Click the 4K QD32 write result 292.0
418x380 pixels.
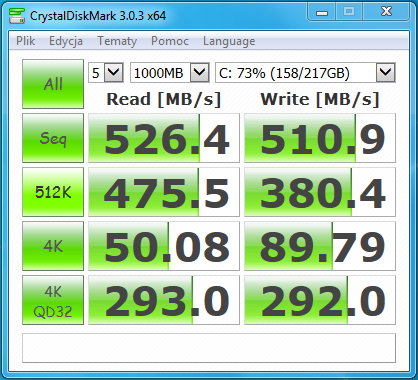coord(320,300)
